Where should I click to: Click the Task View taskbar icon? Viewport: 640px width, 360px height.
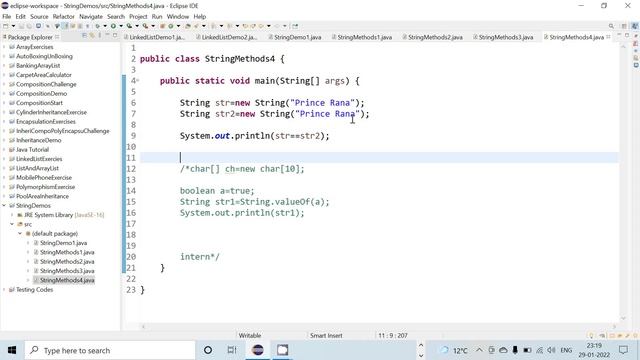[232, 350]
